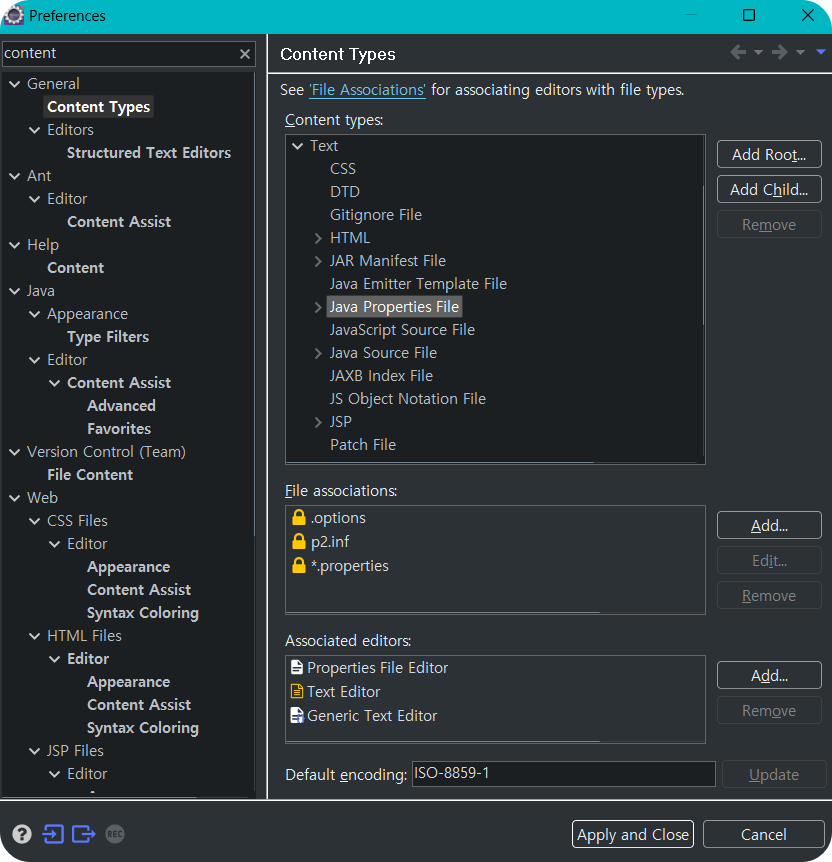Select JS Object Notation File
The width and height of the screenshot is (832, 862).
(407, 399)
